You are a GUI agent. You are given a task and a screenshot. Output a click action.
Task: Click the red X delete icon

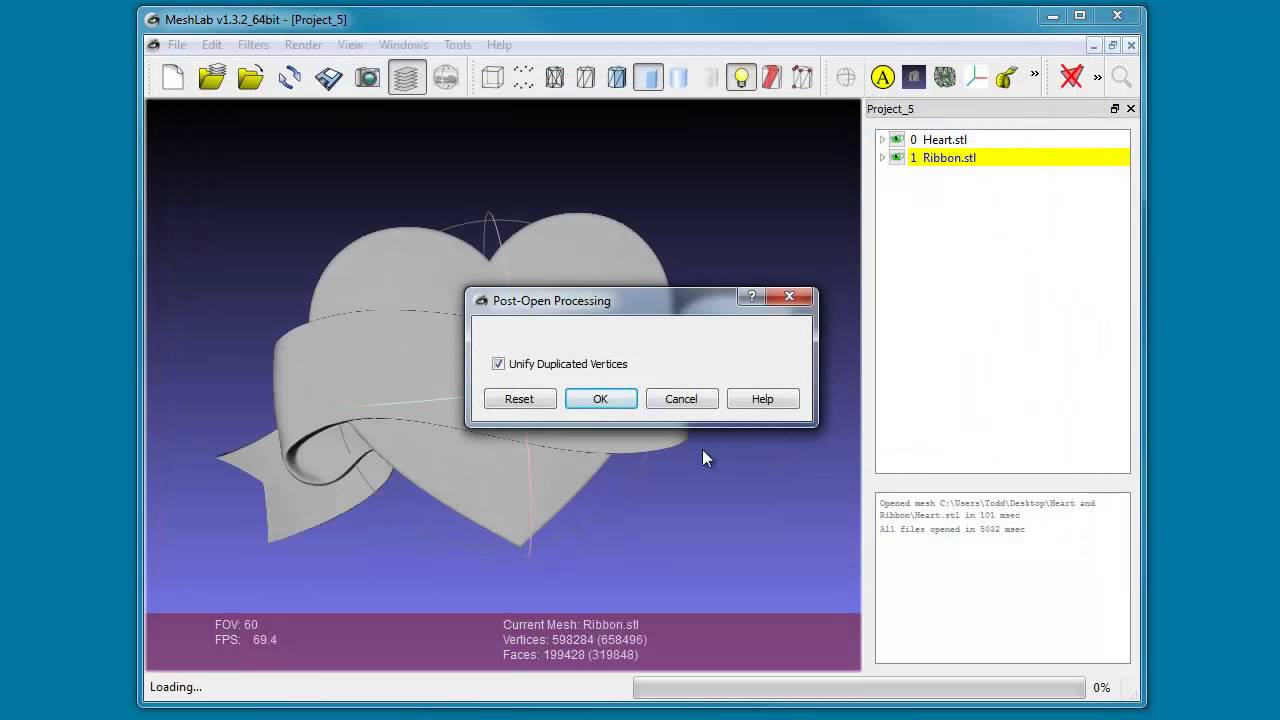[x=1071, y=77]
